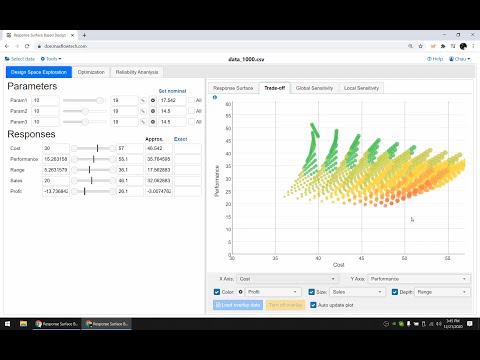The image size is (480, 360).
Task: Disable Auto update plot checkbox
Action: tap(313, 305)
